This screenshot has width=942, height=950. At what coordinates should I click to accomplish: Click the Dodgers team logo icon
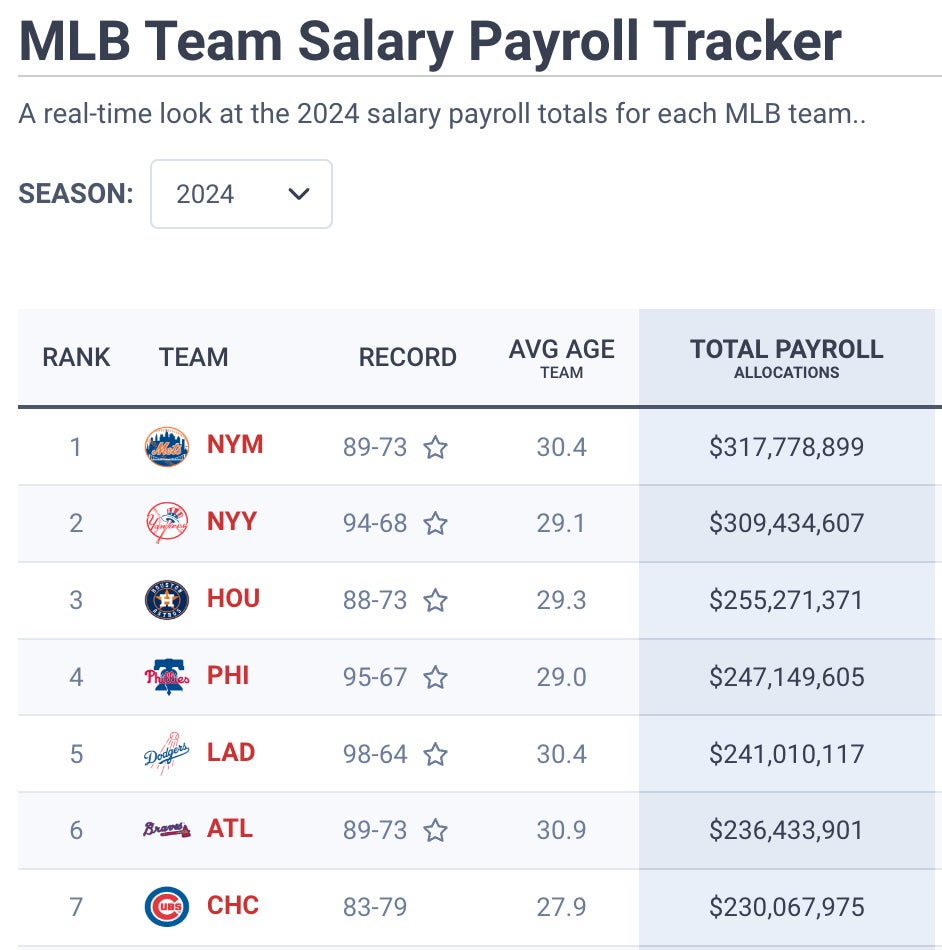[x=166, y=754]
